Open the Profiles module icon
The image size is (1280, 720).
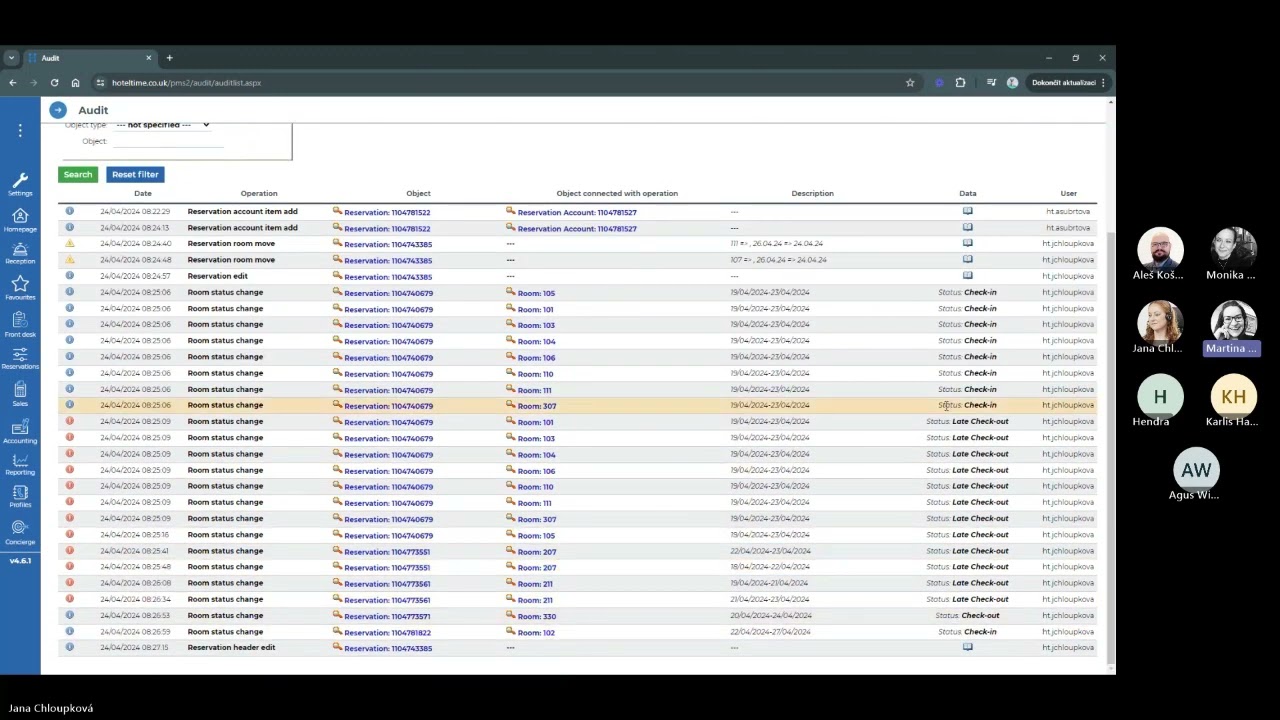click(20, 496)
